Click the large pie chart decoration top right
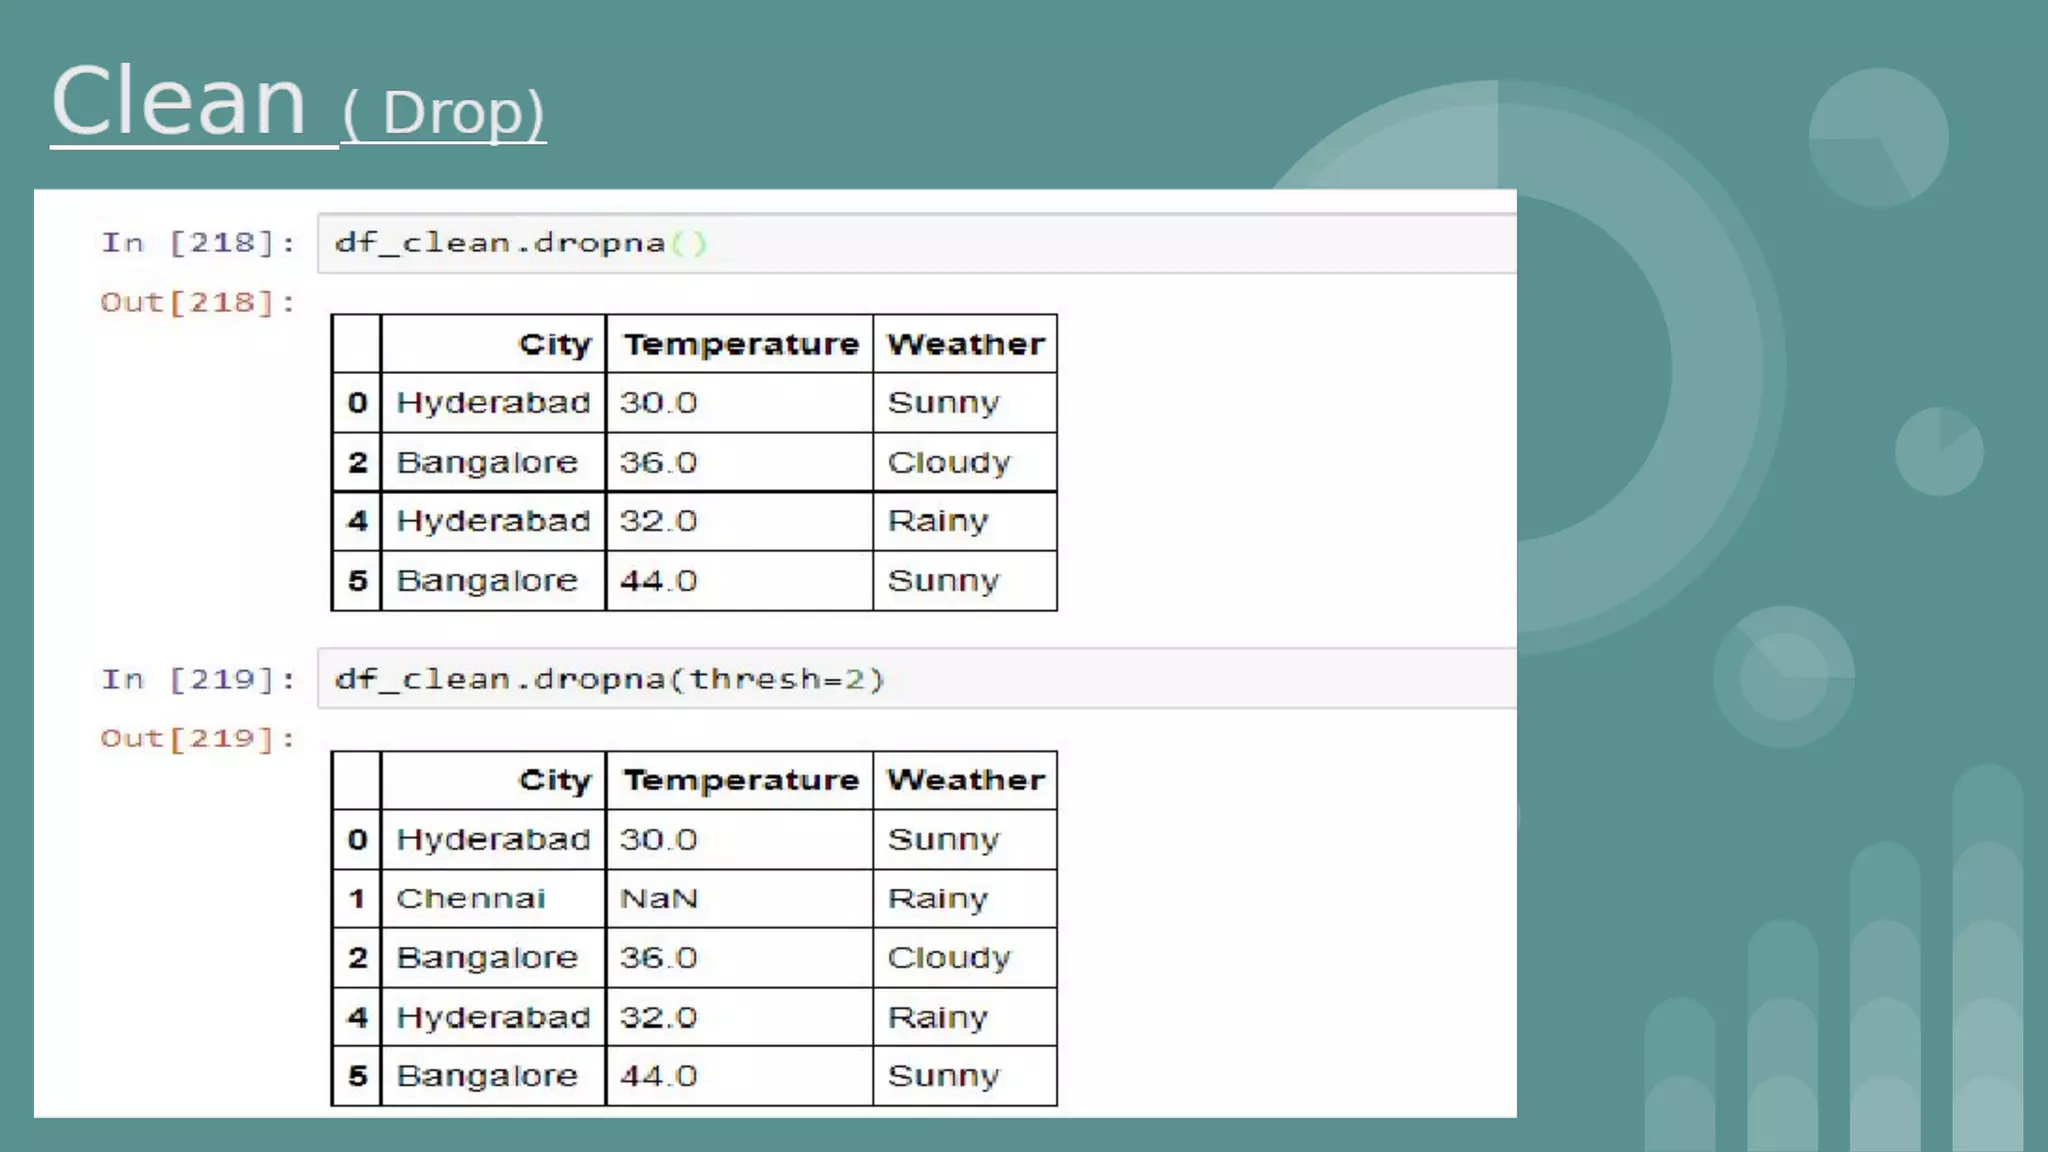Image resolution: width=2048 pixels, height=1152 pixels. (1878, 138)
